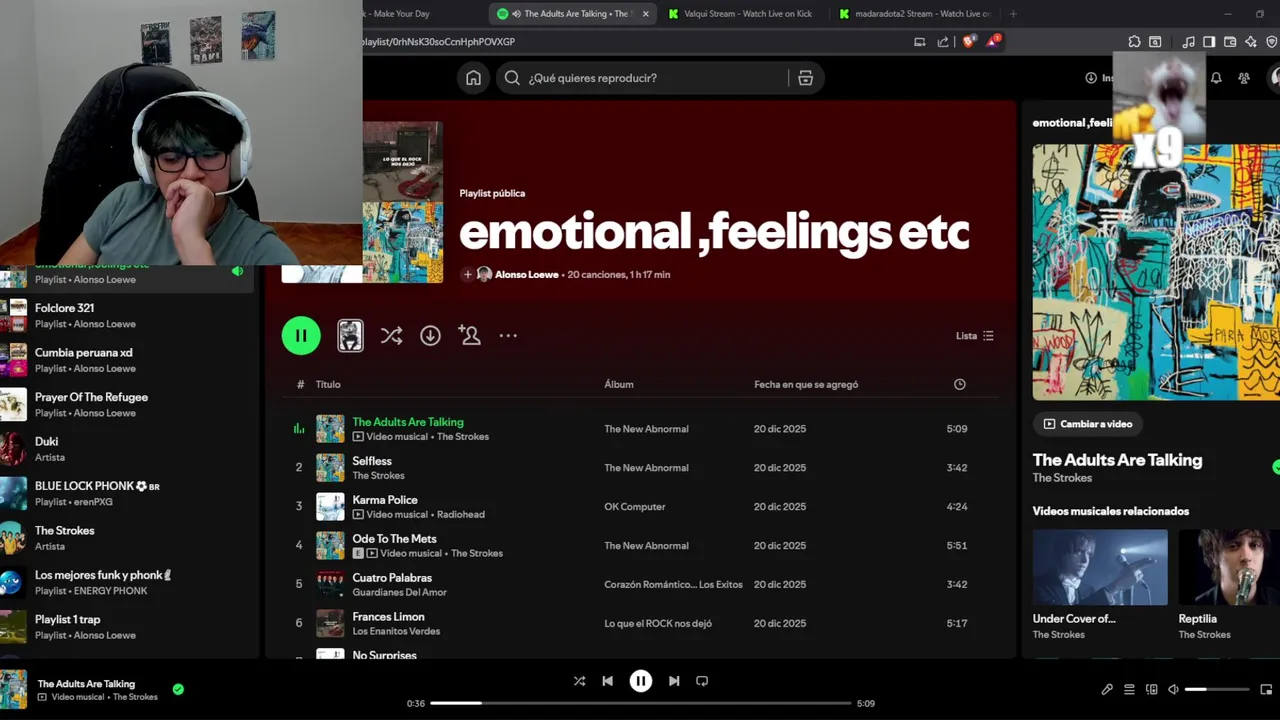Open the 'Cumbia peruana xd' playlist in the library
This screenshot has height=720, width=1280.
click(128, 360)
